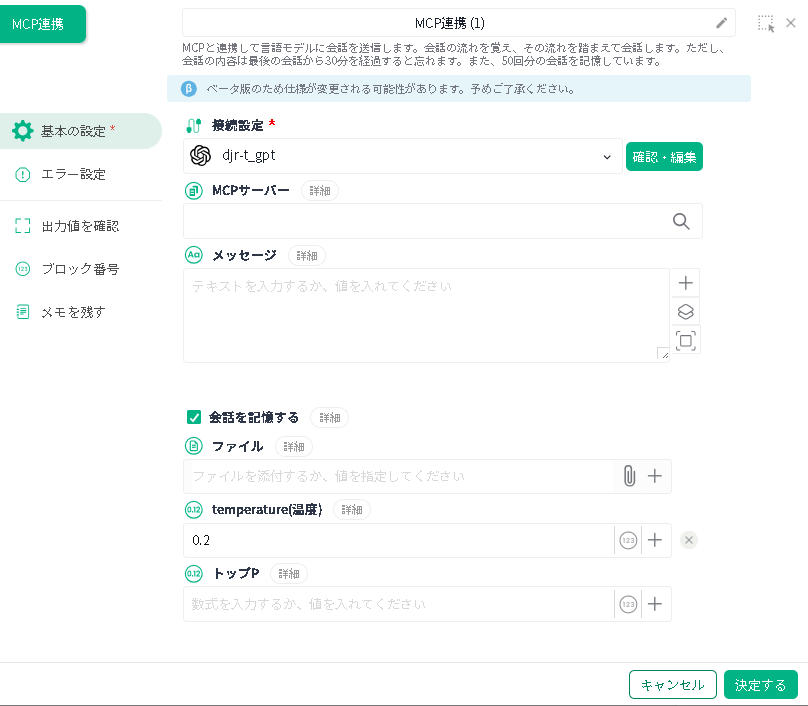Show 詳細 for MCPサーバー
808x706 pixels.
point(320,190)
